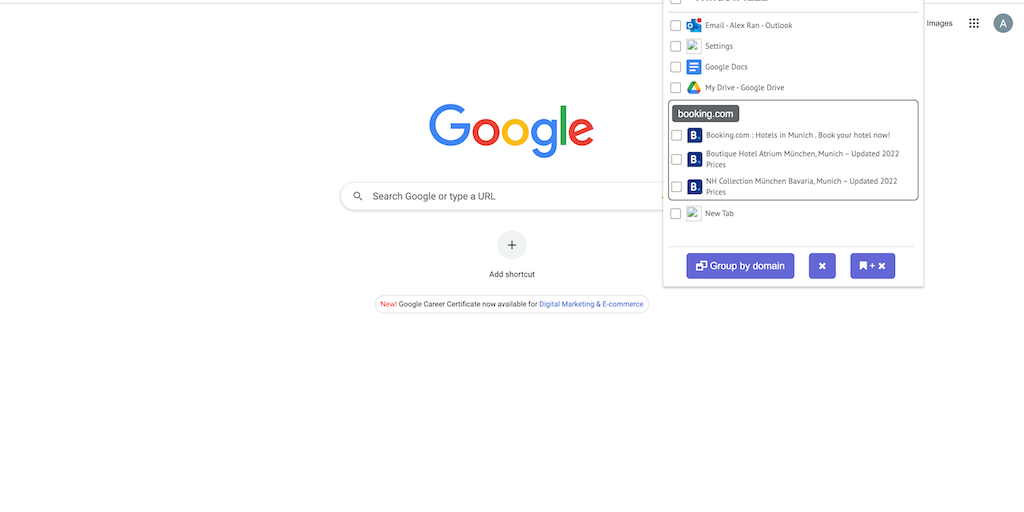Click NH Collection München Booking.com icon
The height and width of the screenshot is (512, 1024).
point(695,187)
